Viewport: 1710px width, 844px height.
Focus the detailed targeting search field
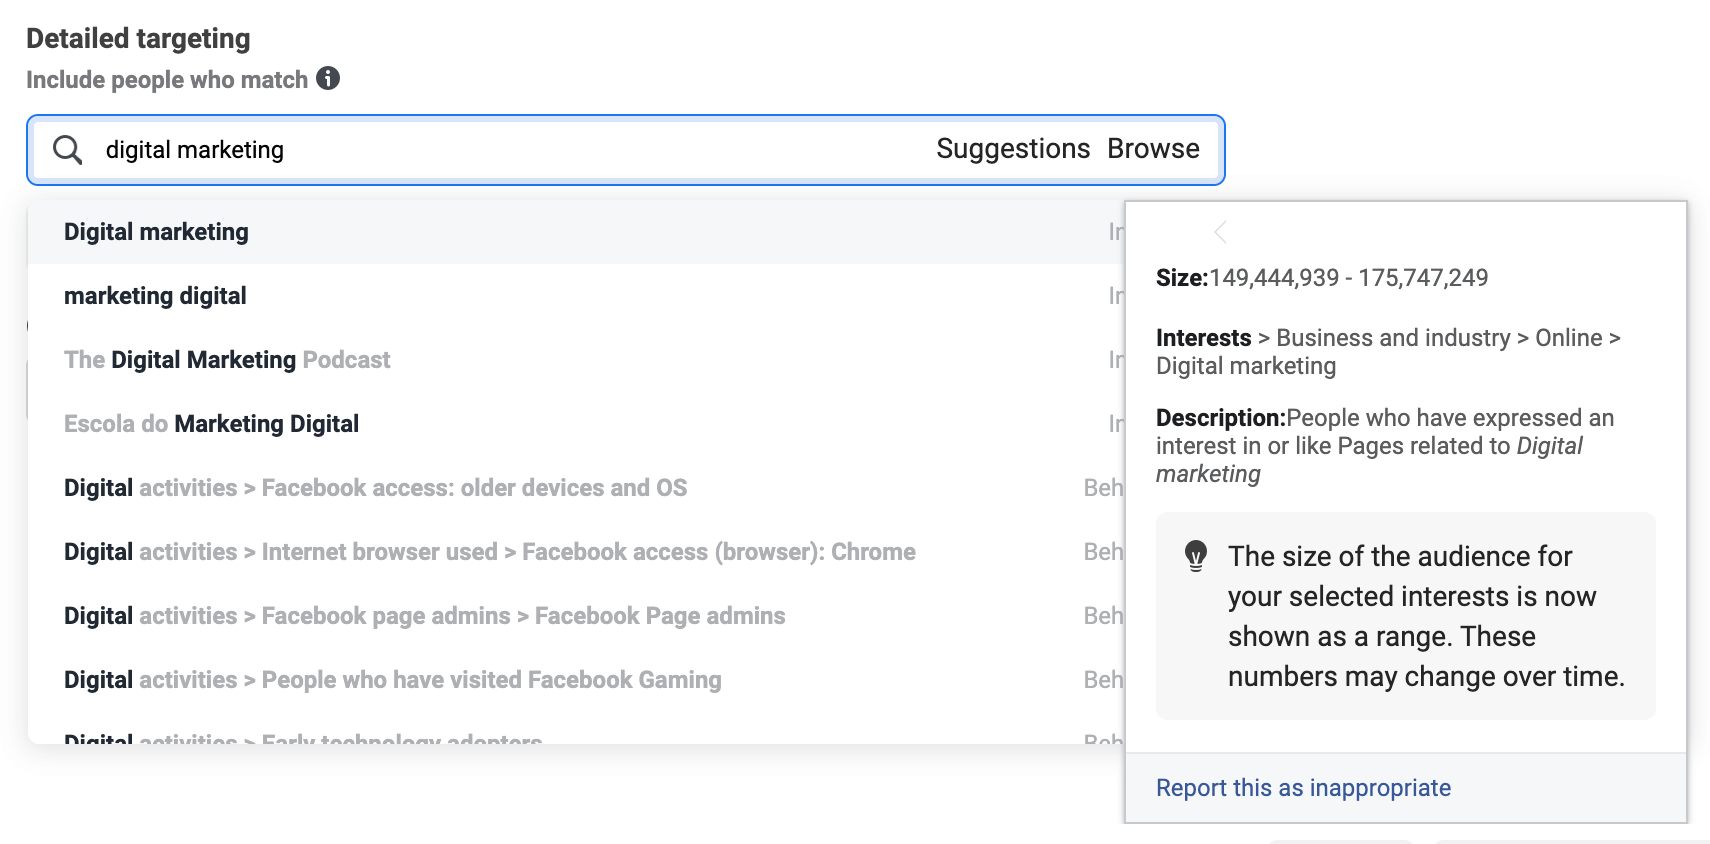pyautogui.click(x=500, y=150)
